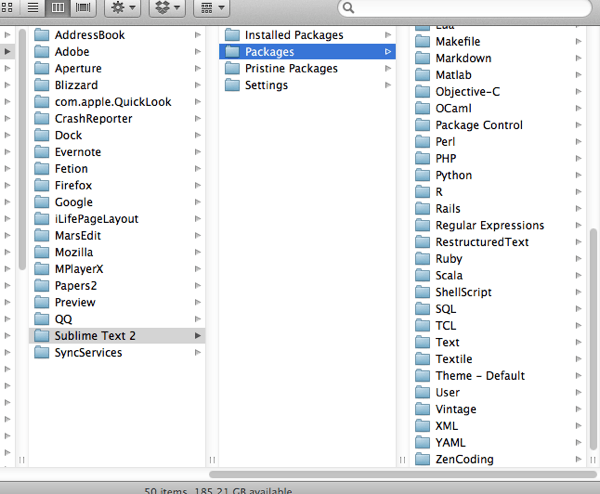The width and height of the screenshot is (600, 494).
Task: Select the Vintage folder icon
Action: point(422,409)
